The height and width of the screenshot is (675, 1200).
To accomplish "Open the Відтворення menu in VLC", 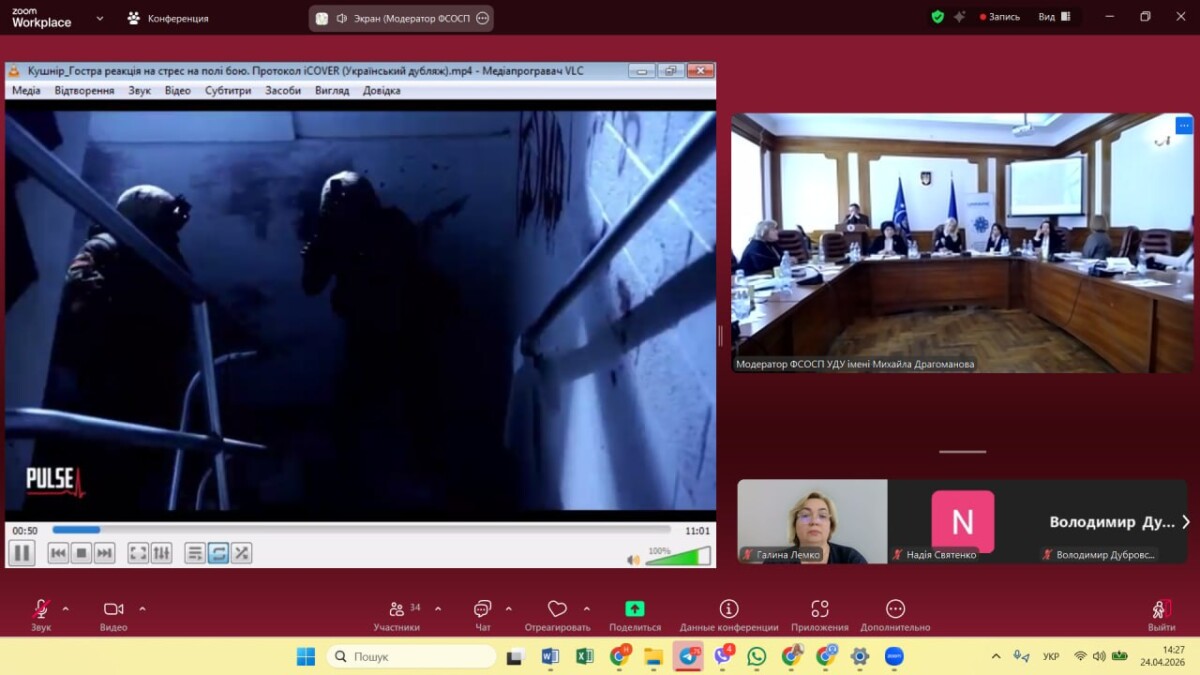I will pyautogui.click(x=84, y=90).
